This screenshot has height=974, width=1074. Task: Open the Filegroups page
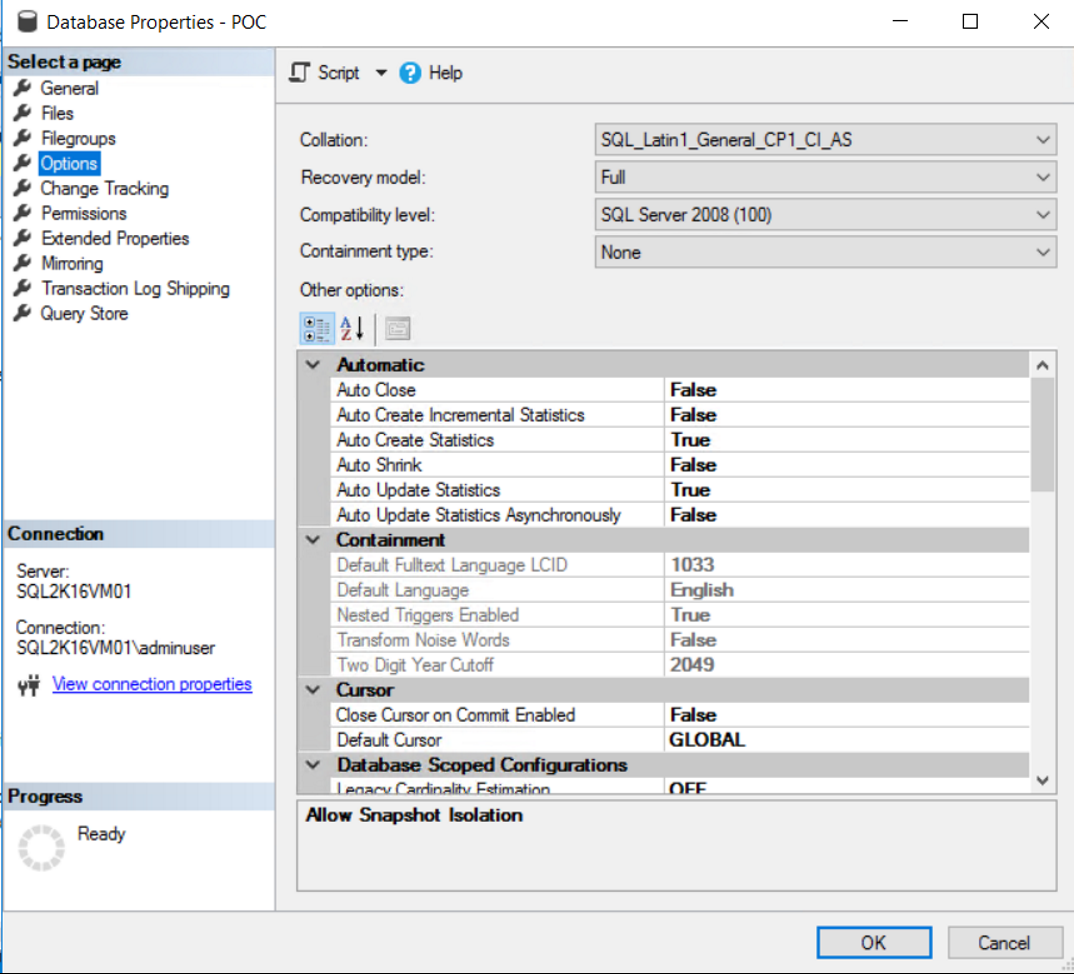click(78, 138)
